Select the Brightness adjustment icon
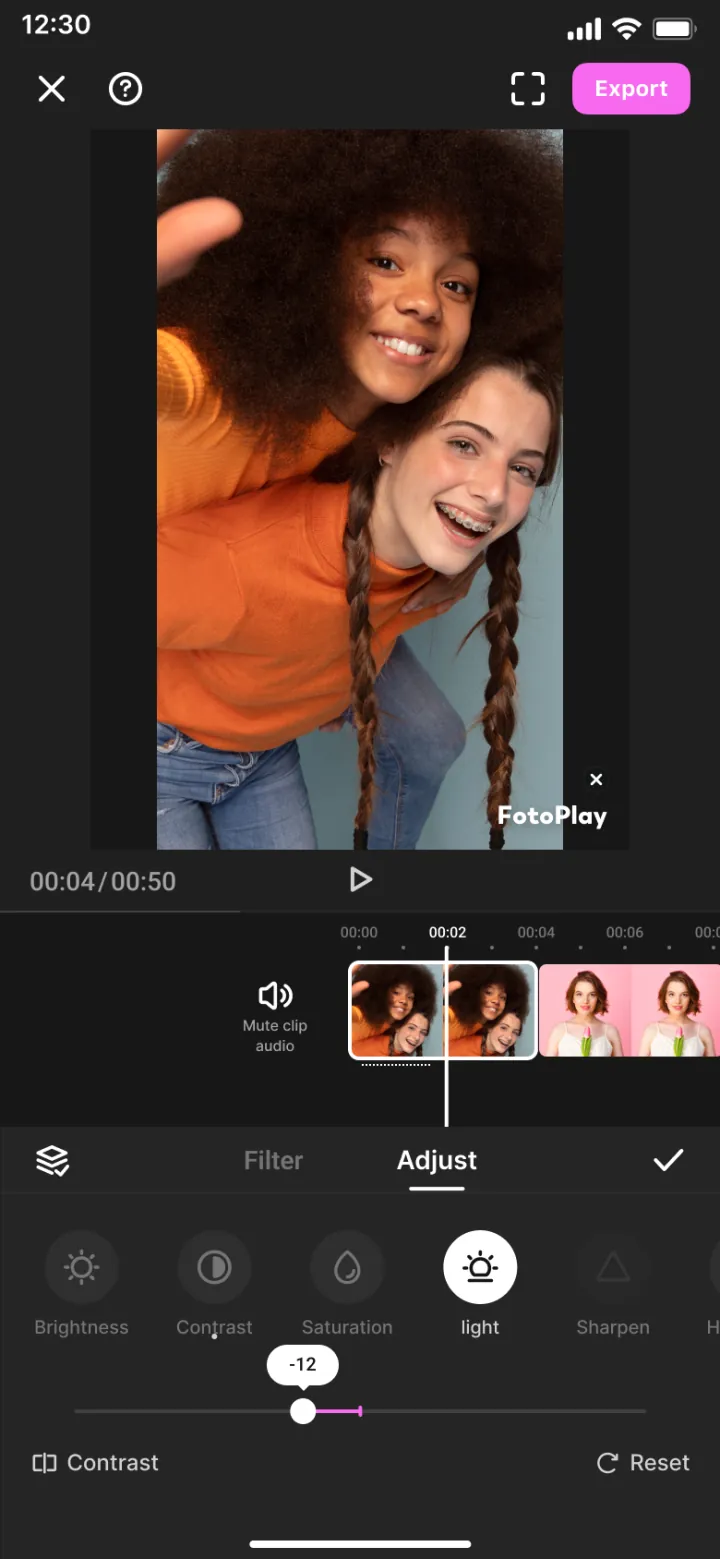 (x=82, y=1268)
